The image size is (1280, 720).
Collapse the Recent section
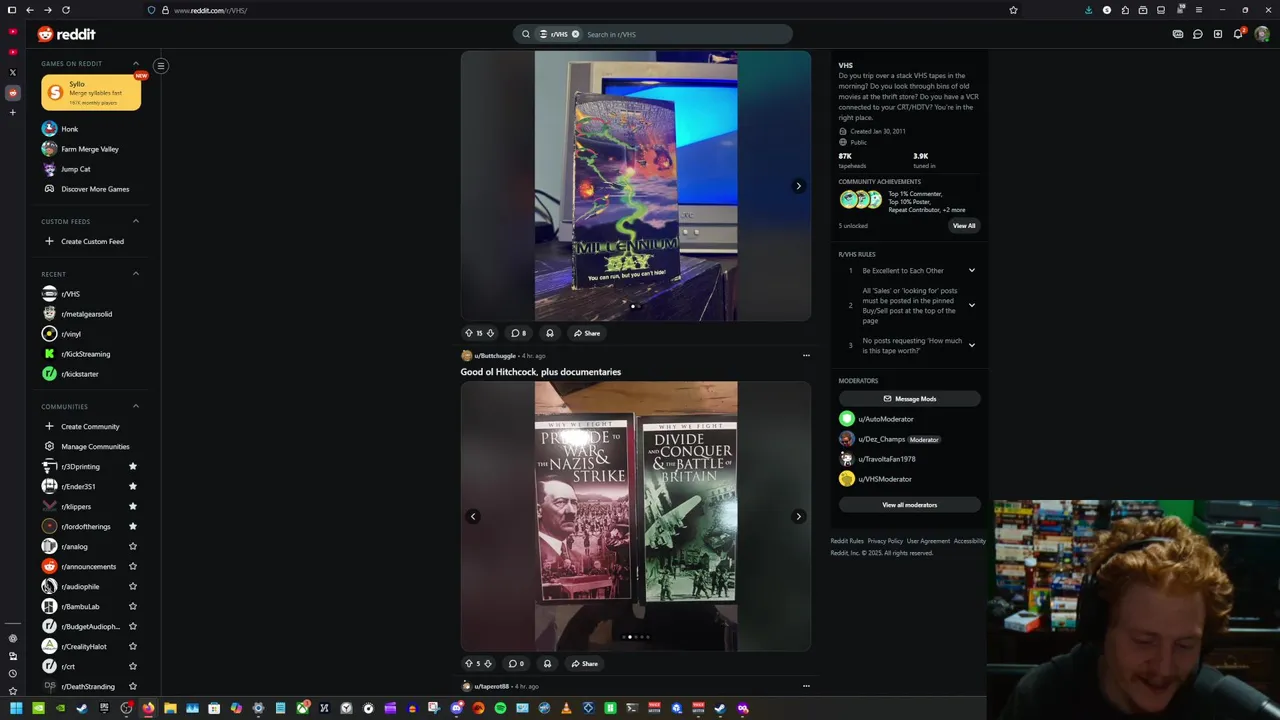[136, 274]
